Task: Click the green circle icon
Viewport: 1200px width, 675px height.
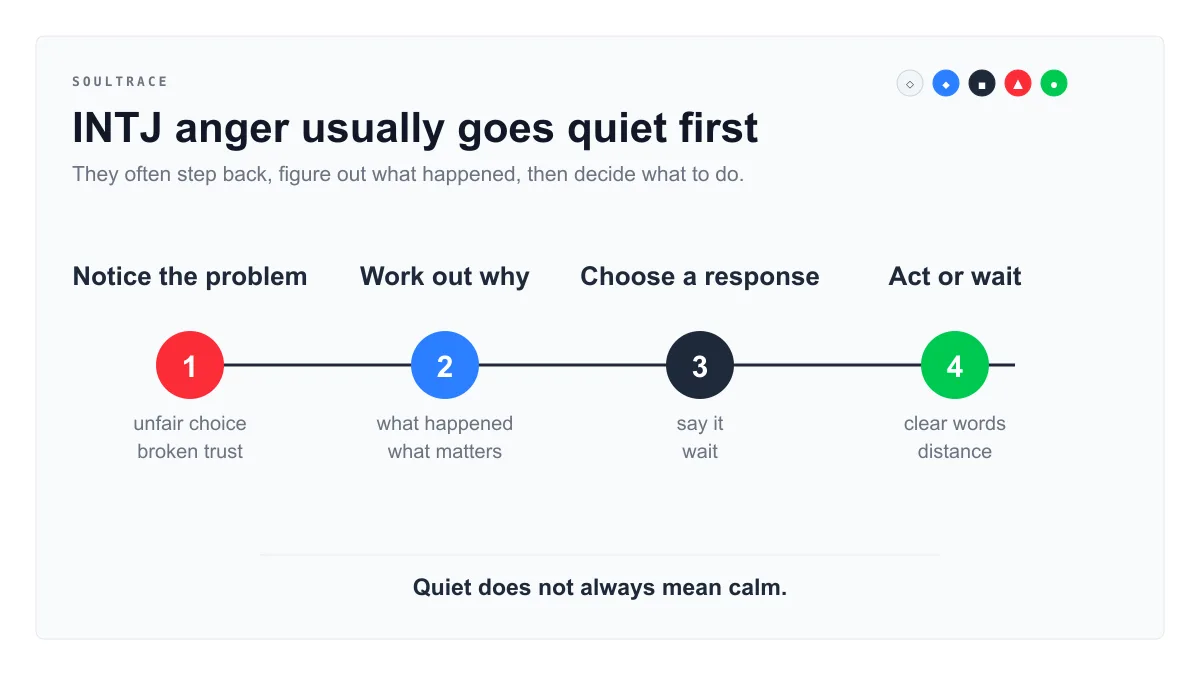Action: click(1054, 83)
